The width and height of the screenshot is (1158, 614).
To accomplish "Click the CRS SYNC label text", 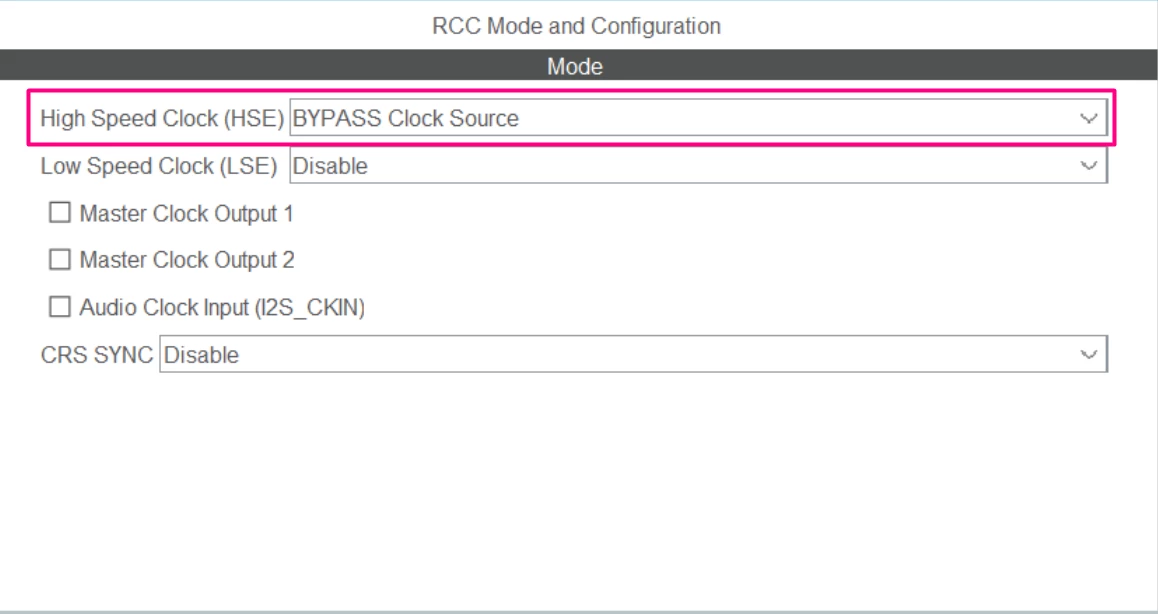I will click(x=97, y=355).
